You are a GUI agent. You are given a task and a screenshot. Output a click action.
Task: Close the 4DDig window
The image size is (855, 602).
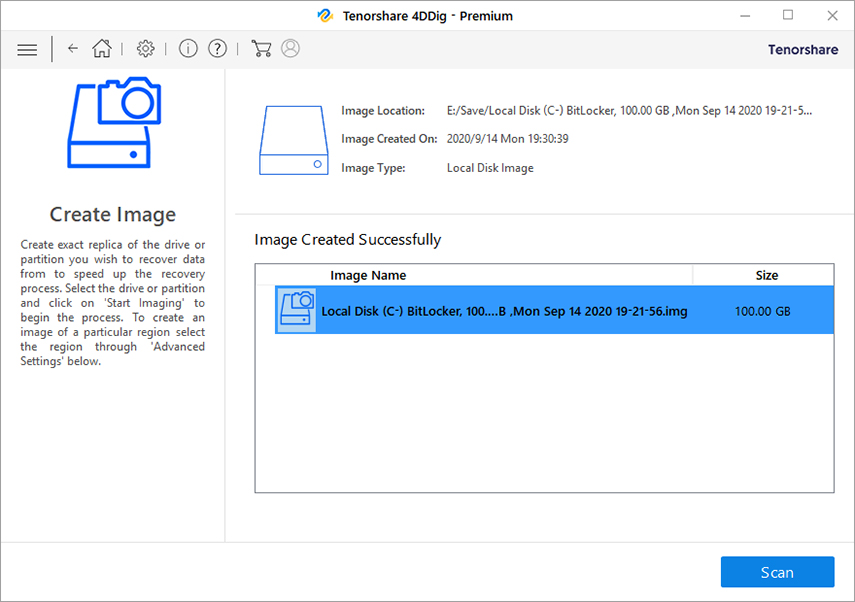pos(832,15)
